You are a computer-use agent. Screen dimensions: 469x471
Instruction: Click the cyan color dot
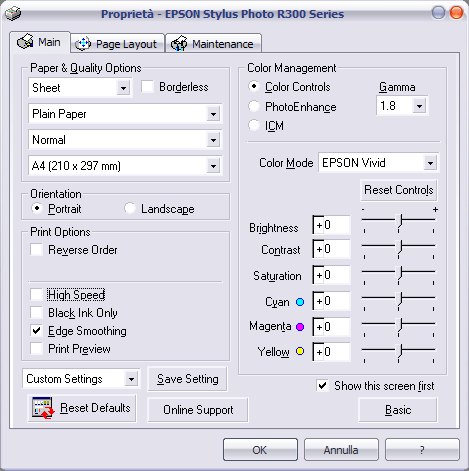pyautogui.click(x=300, y=302)
